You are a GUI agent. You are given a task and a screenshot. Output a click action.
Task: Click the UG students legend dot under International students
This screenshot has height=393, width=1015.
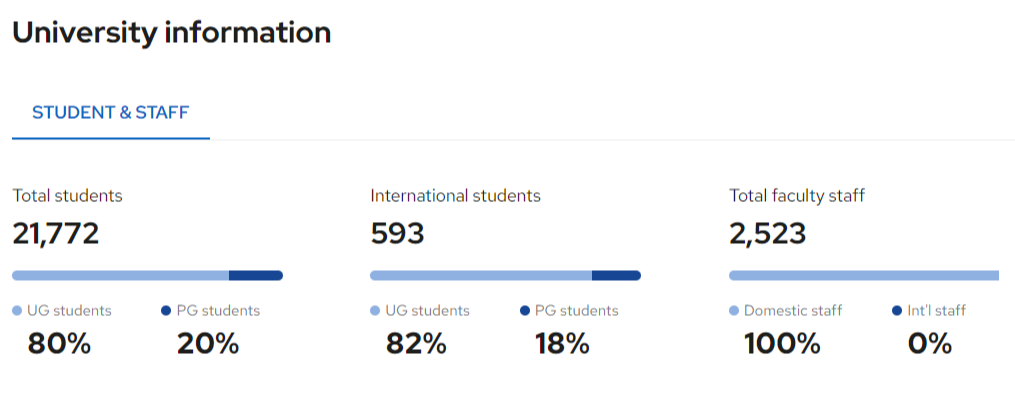click(375, 311)
